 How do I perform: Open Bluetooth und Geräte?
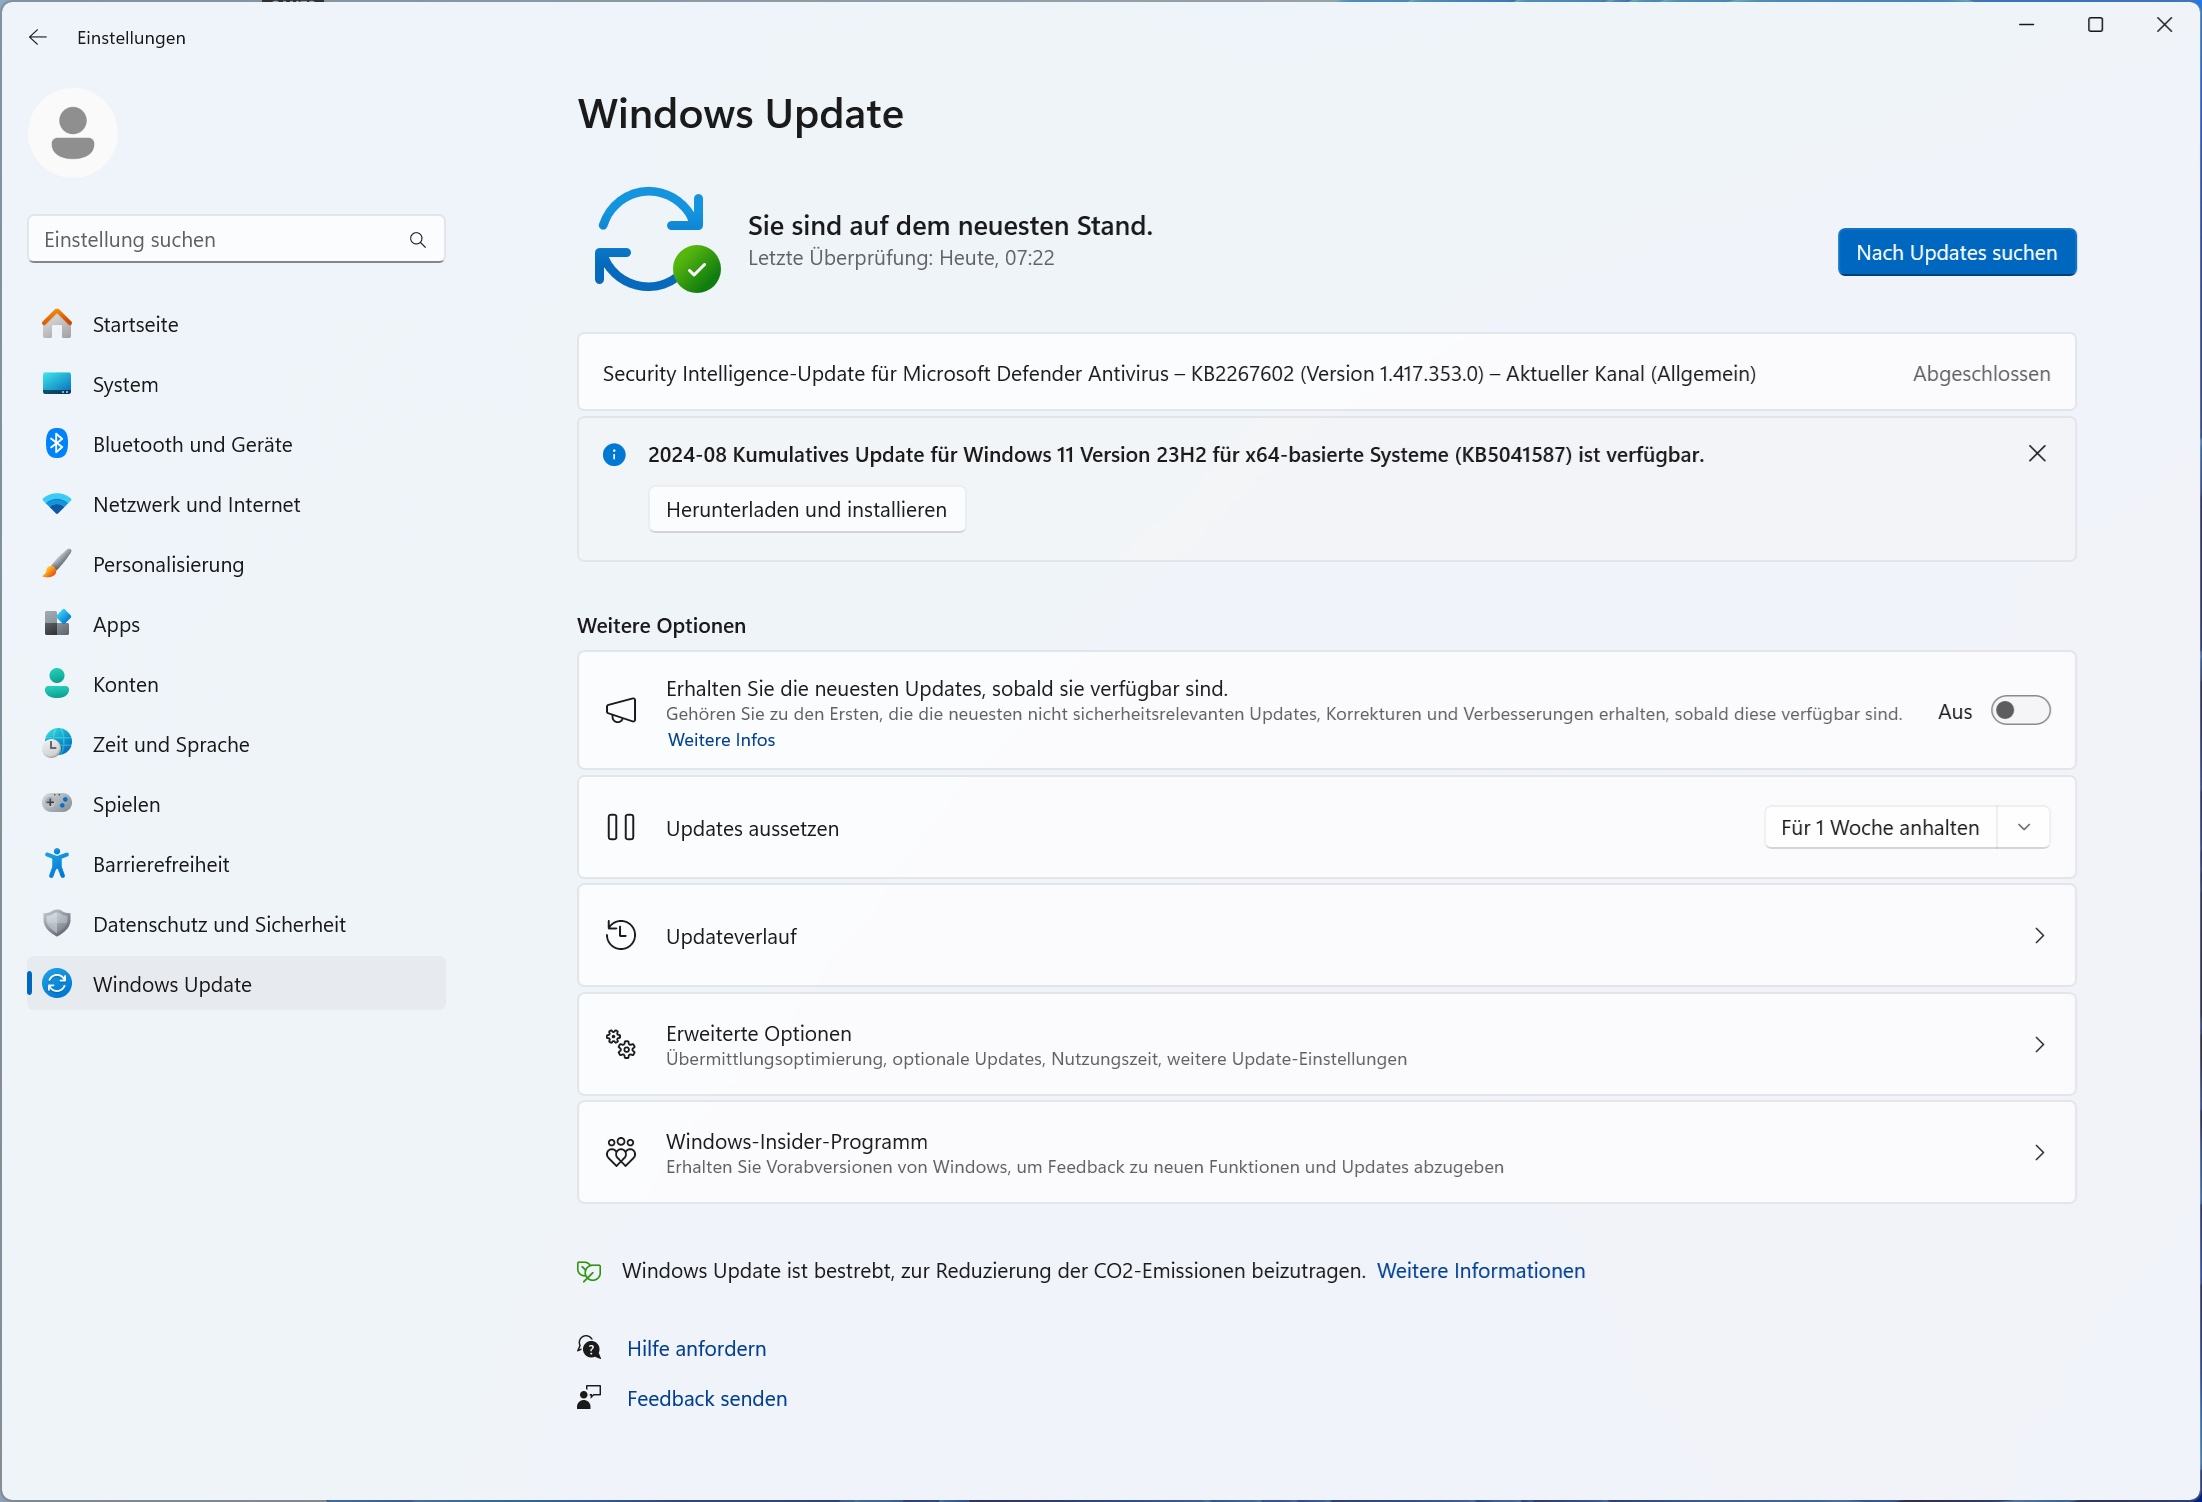pyautogui.click(x=237, y=444)
